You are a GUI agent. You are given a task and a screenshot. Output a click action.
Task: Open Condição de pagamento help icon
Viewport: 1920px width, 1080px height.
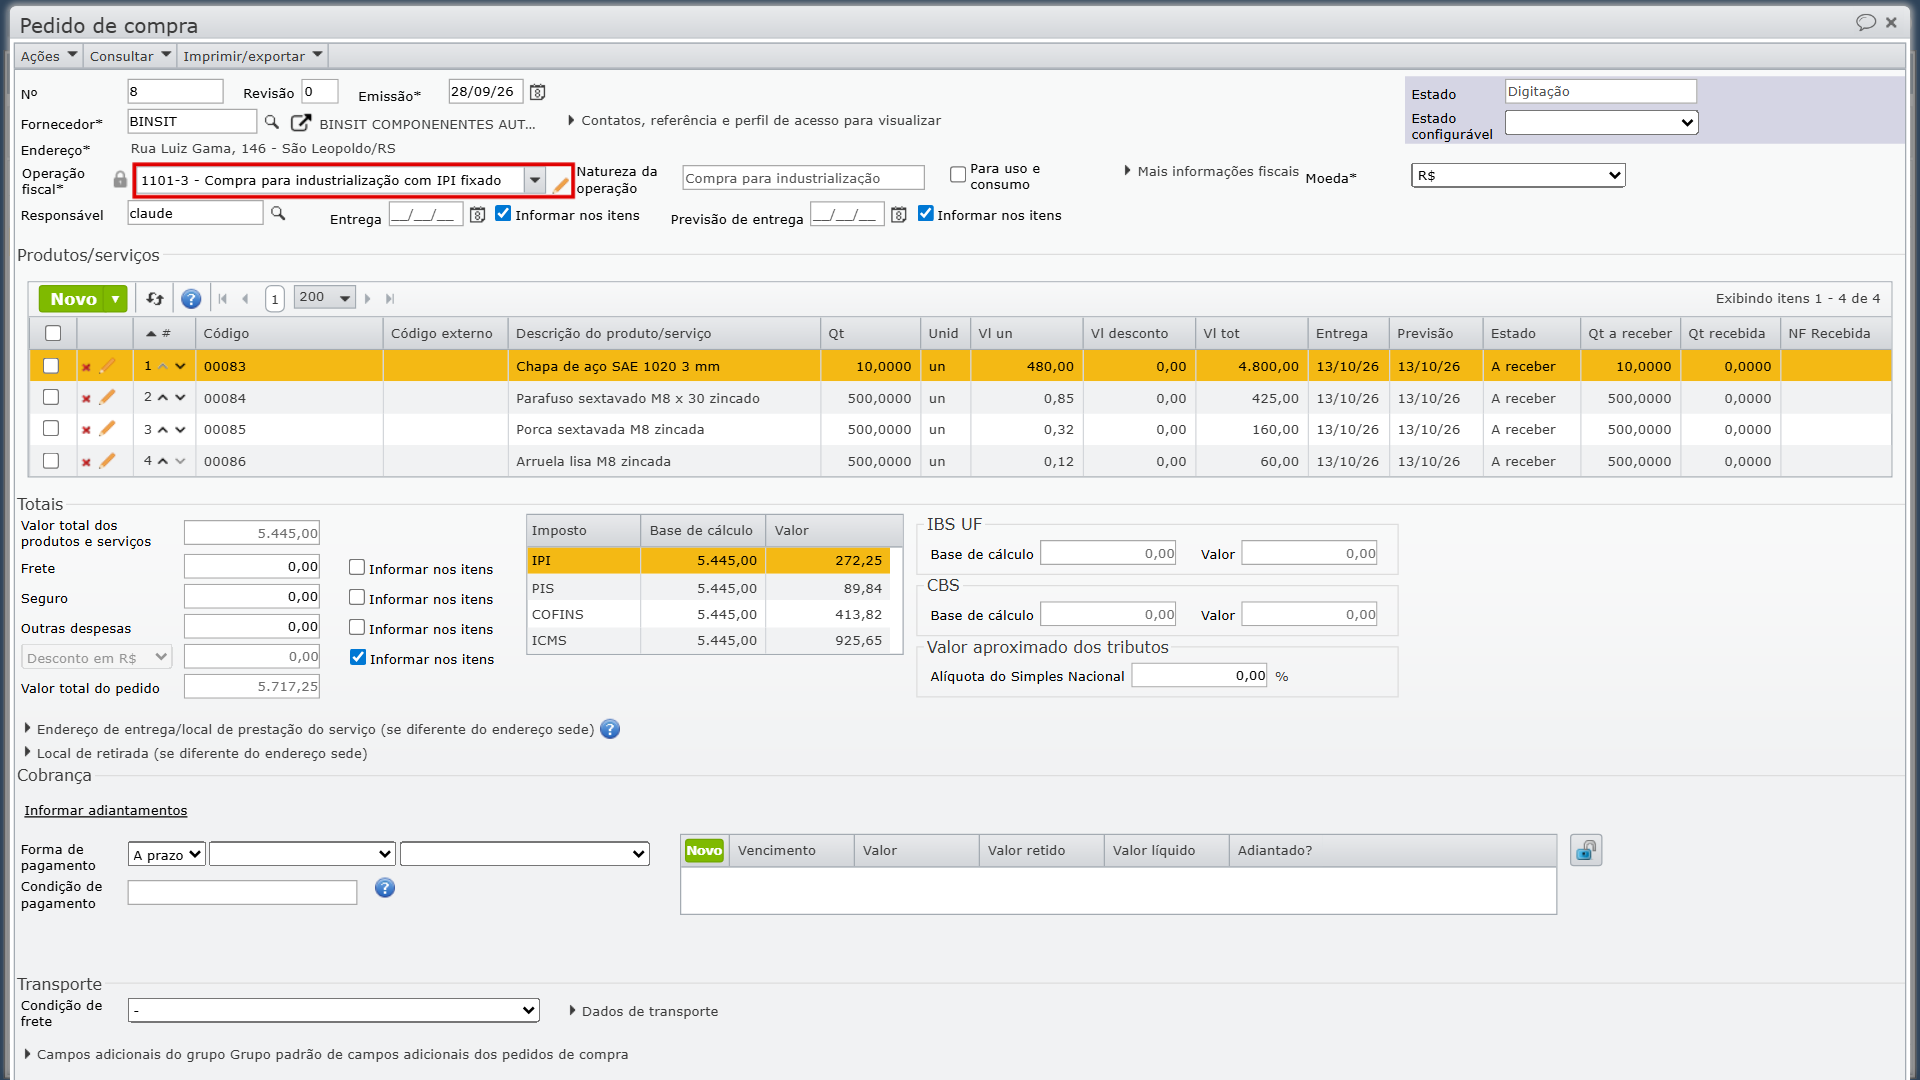[385, 888]
